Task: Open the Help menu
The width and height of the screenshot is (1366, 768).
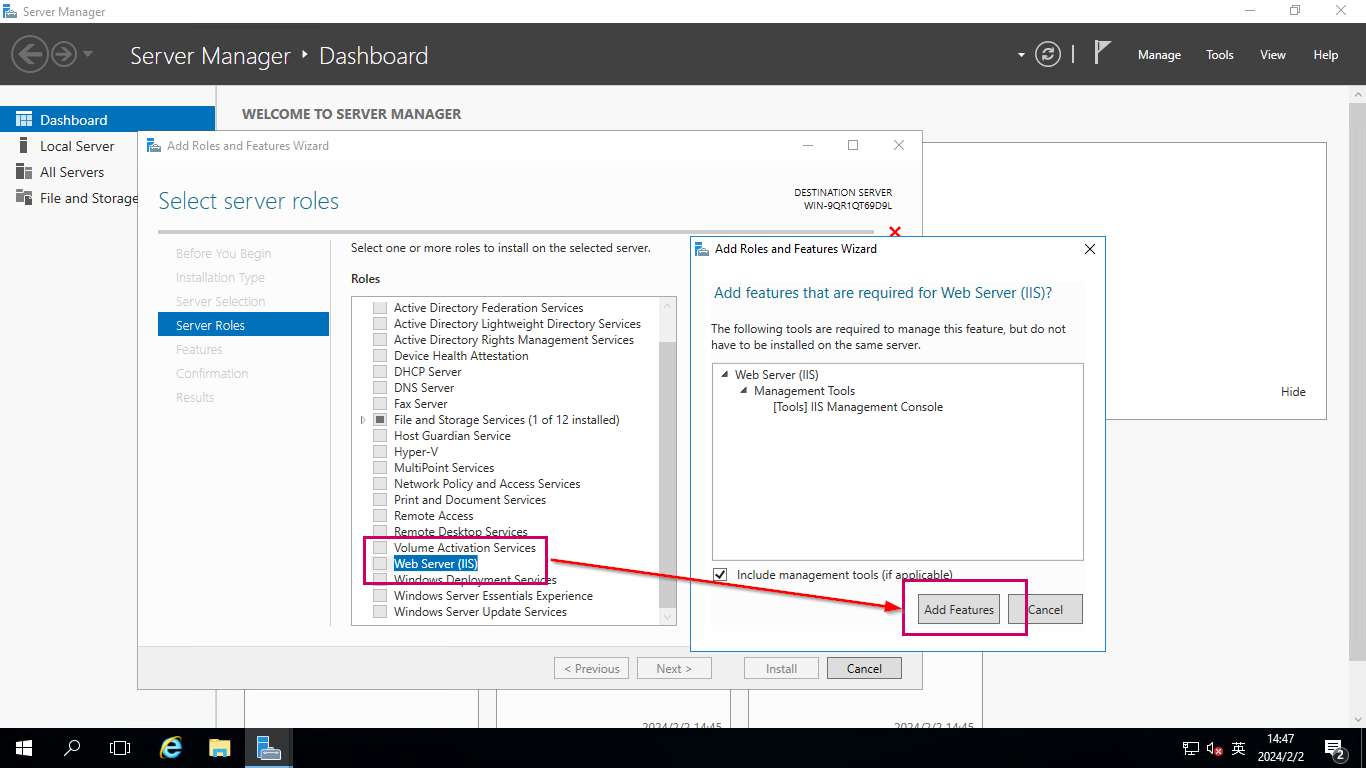Action: click(x=1325, y=55)
